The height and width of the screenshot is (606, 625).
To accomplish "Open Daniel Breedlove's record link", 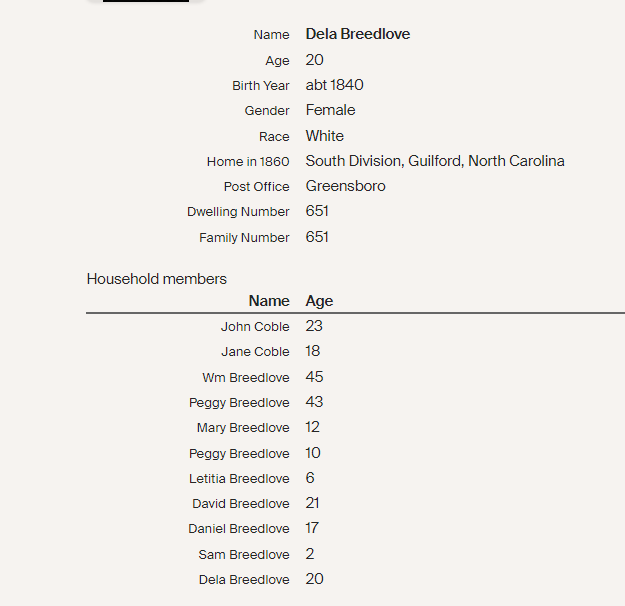I will (239, 529).
